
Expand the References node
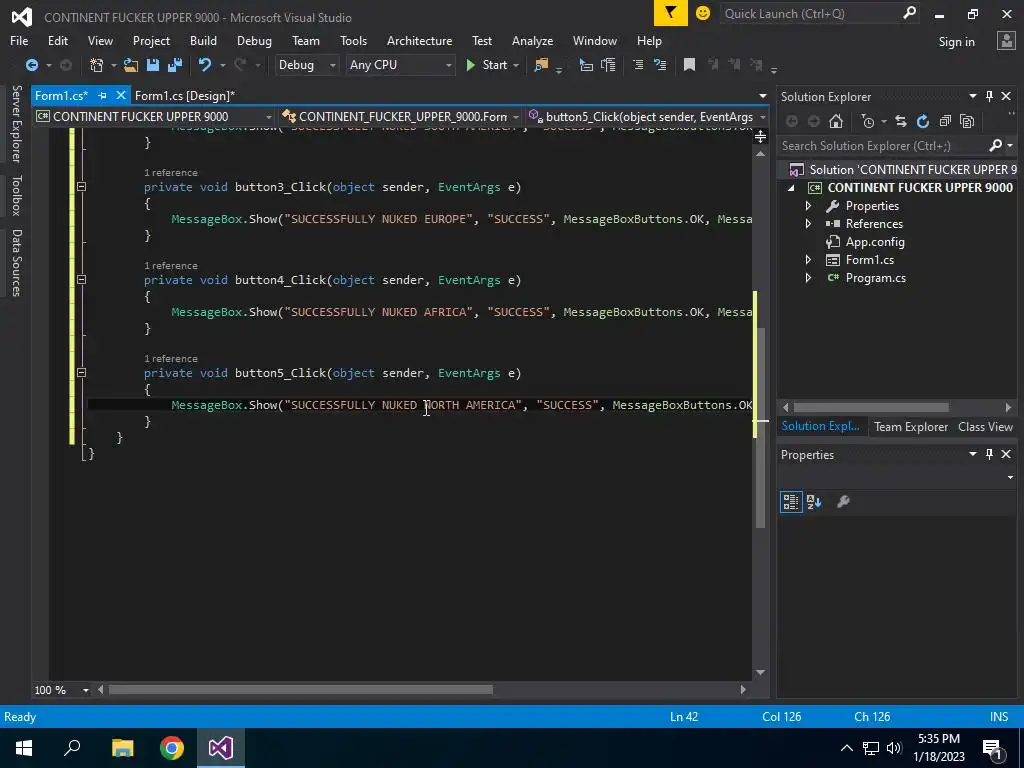click(808, 223)
